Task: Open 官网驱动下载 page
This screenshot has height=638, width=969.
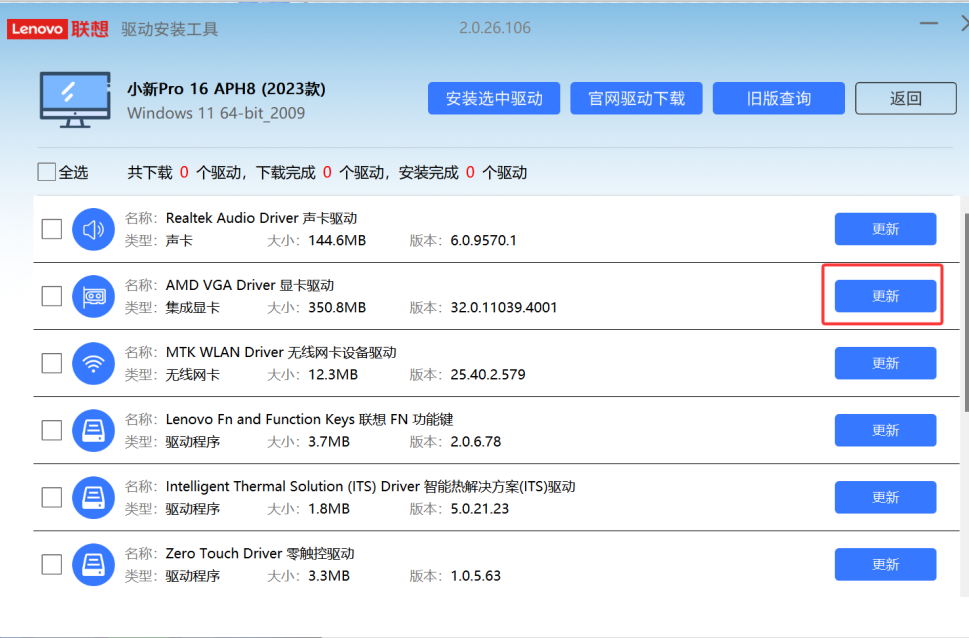Action: [637, 98]
